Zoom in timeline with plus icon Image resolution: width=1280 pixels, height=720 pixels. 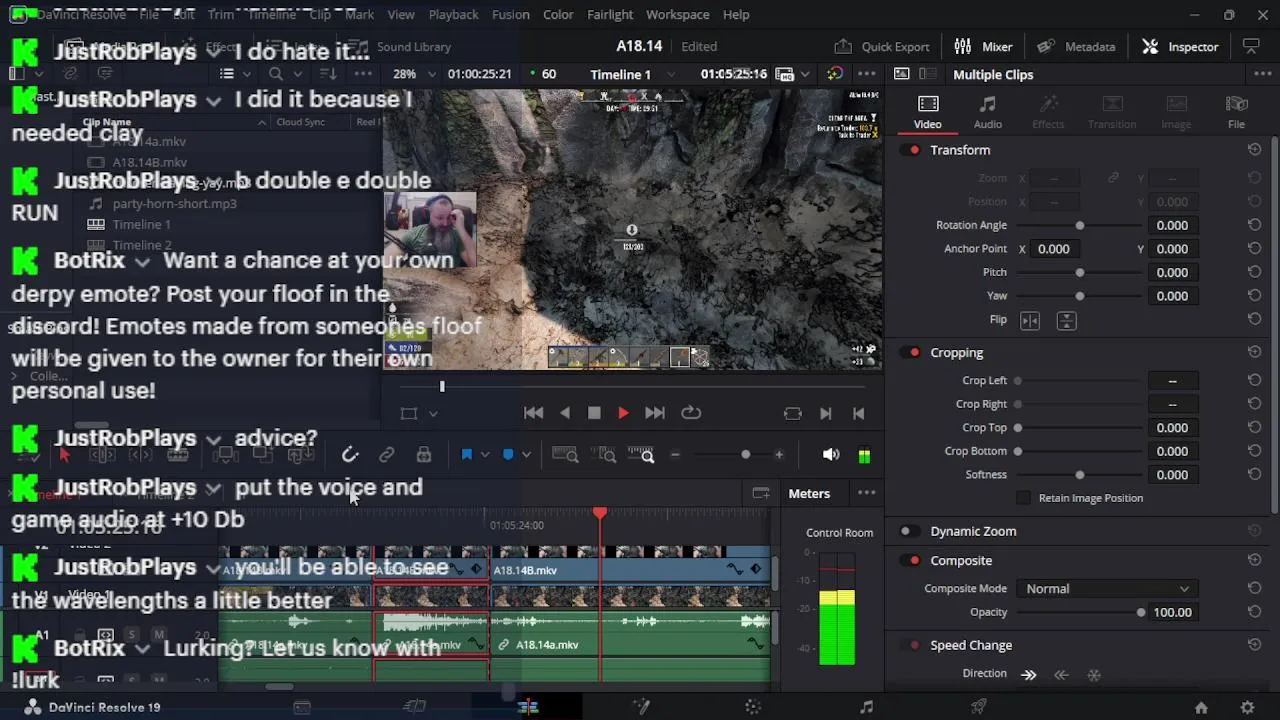coord(779,455)
